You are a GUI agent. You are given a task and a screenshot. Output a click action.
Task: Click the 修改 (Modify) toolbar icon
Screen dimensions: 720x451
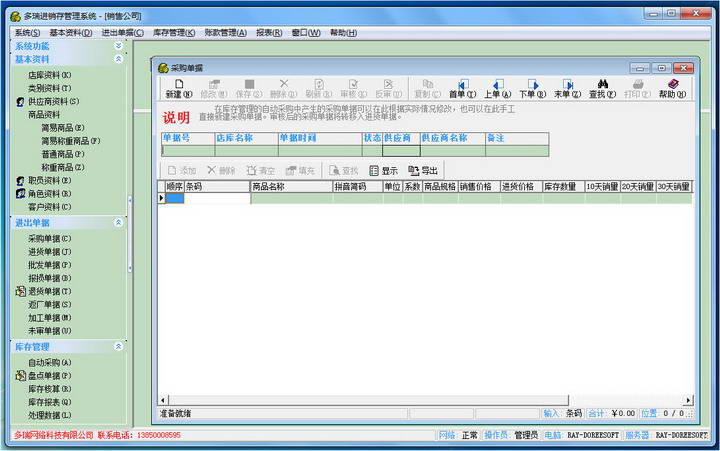pyautogui.click(x=214, y=84)
